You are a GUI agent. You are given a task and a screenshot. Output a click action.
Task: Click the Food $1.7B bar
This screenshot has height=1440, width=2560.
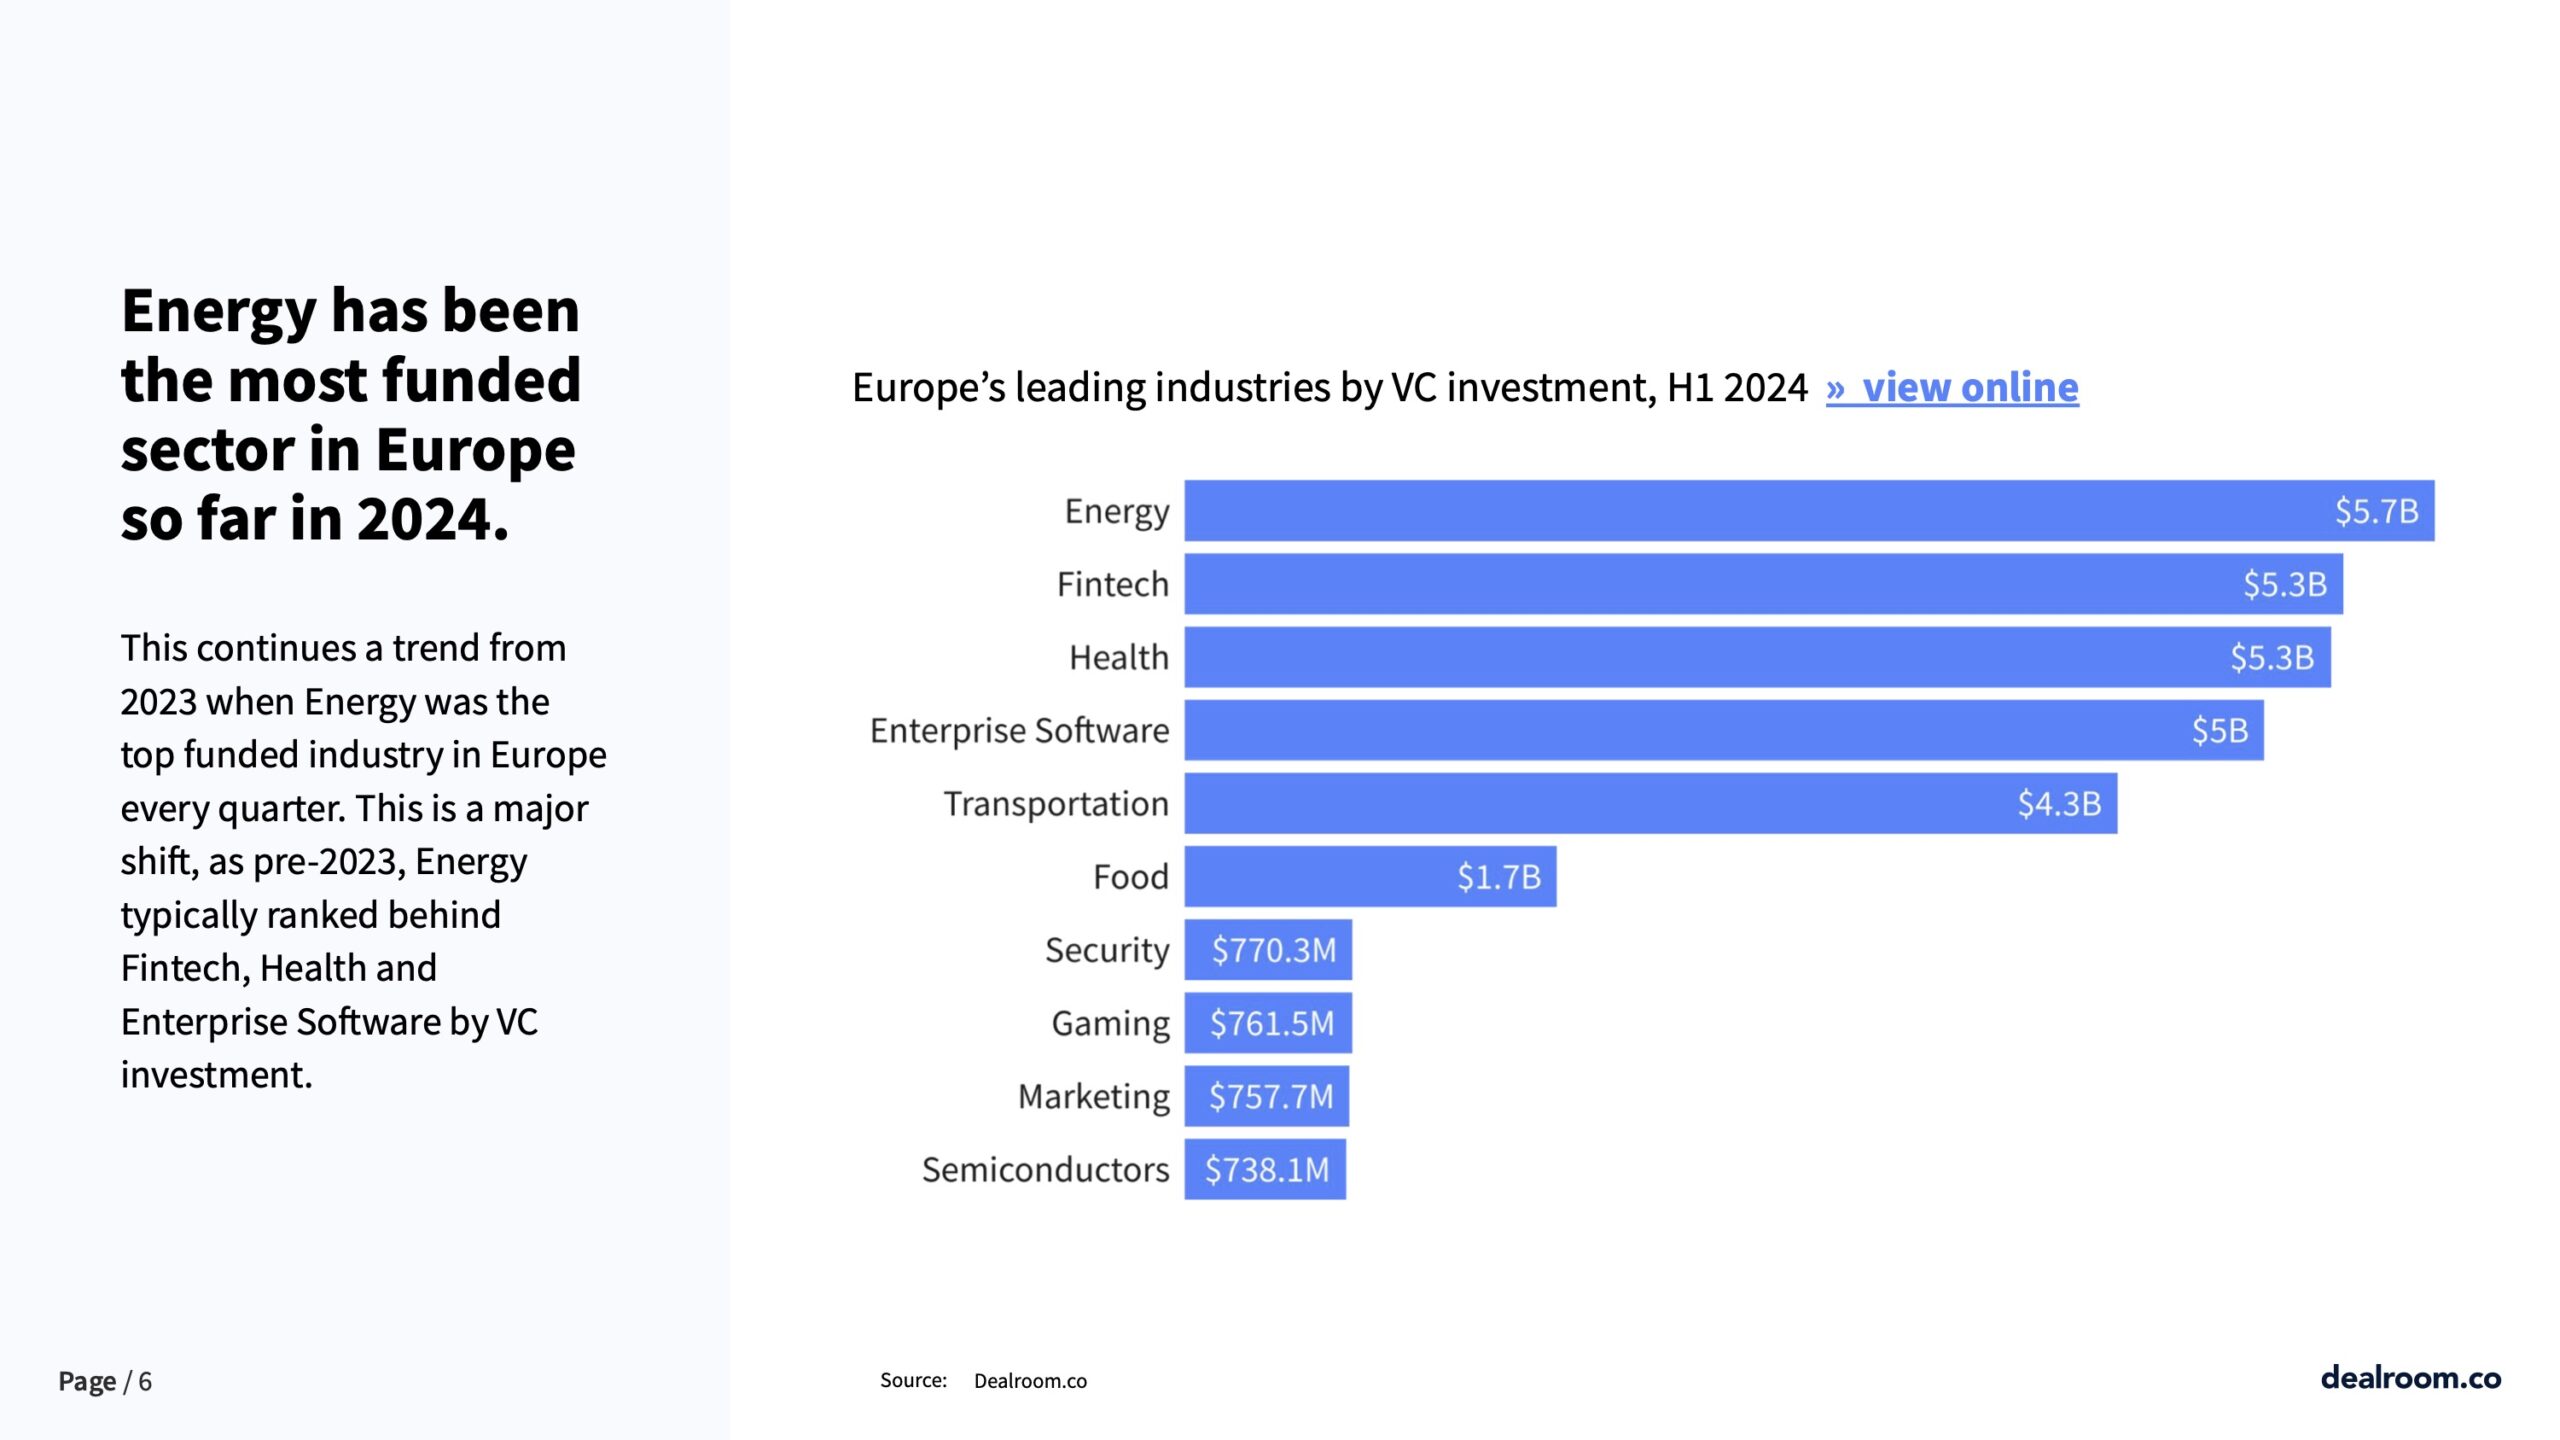coord(1370,876)
